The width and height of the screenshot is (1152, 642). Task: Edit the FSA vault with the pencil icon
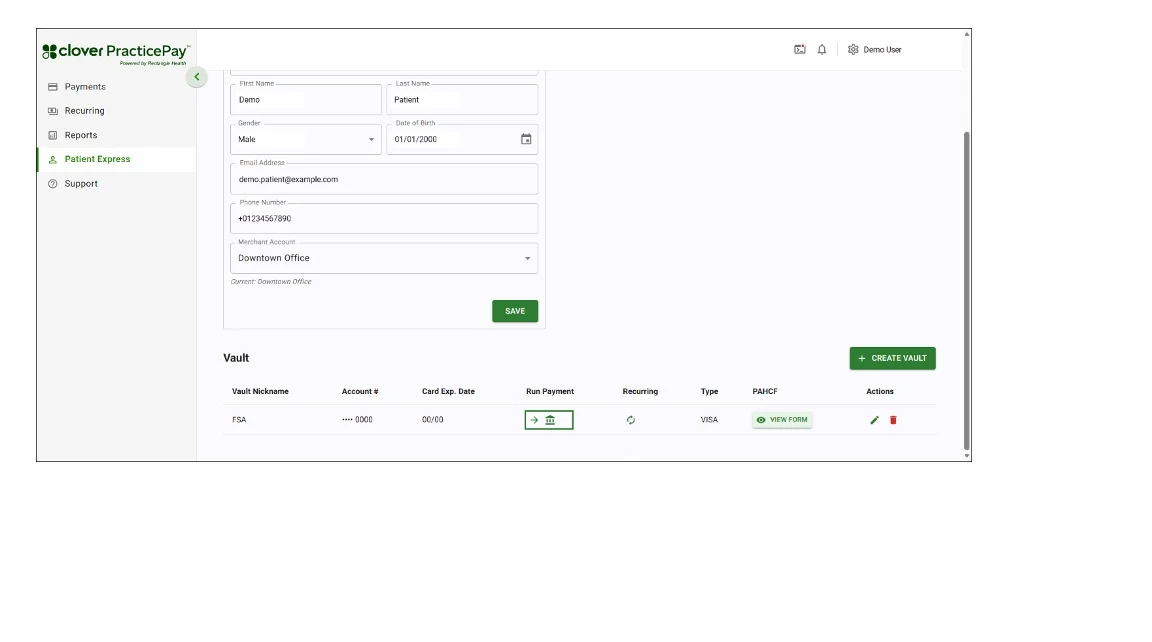(x=876, y=419)
